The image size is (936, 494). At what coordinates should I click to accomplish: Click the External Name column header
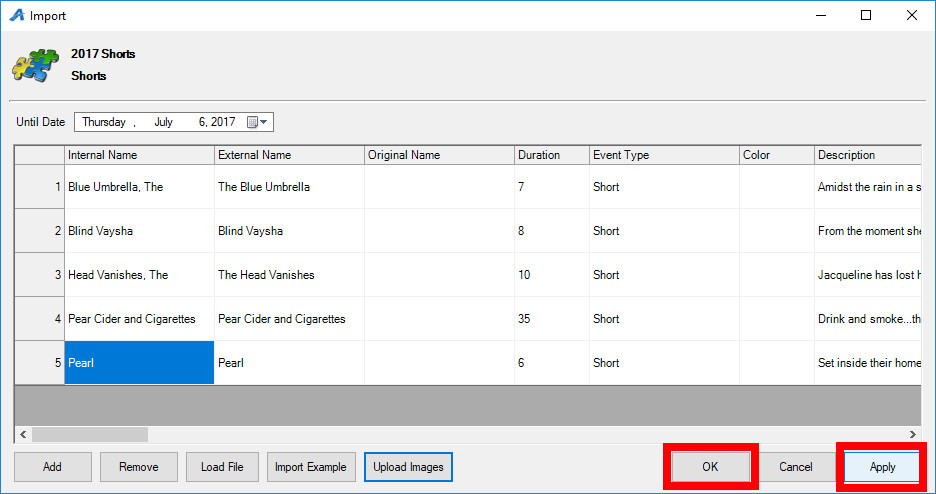[x=289, y=155]
